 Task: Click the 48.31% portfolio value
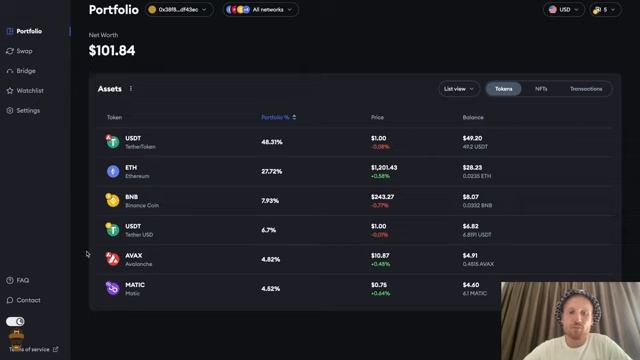pyautogui.click(x=271, y=142)
